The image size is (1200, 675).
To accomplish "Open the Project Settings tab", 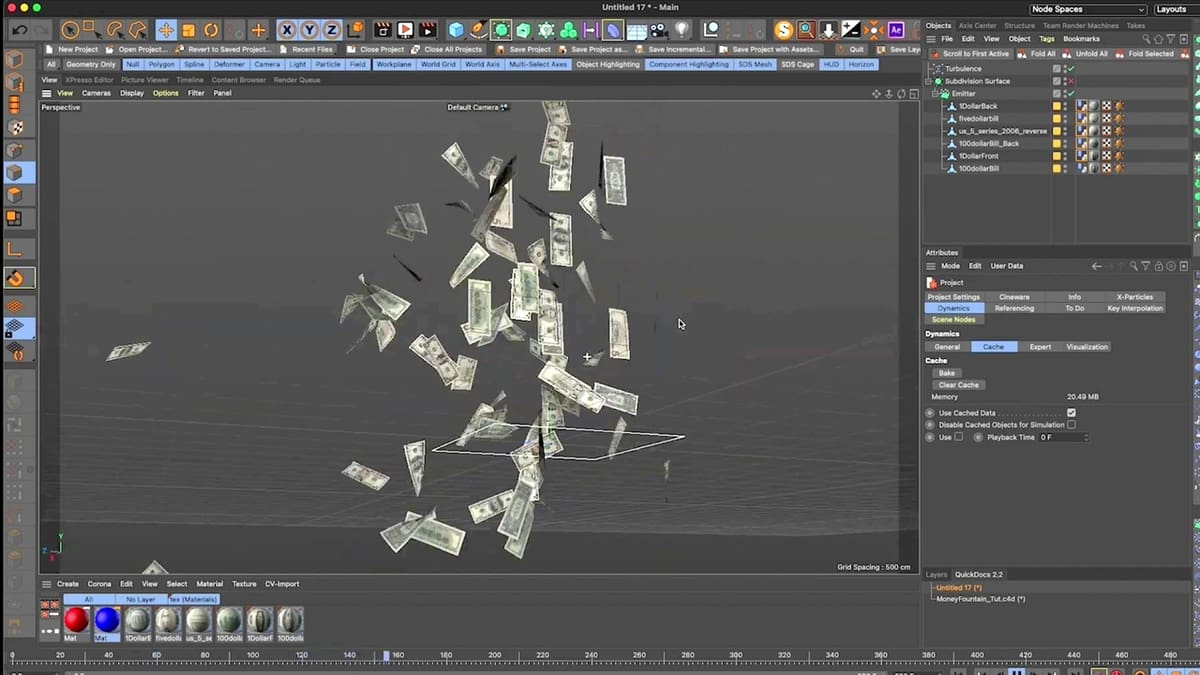I will [953, 297].
